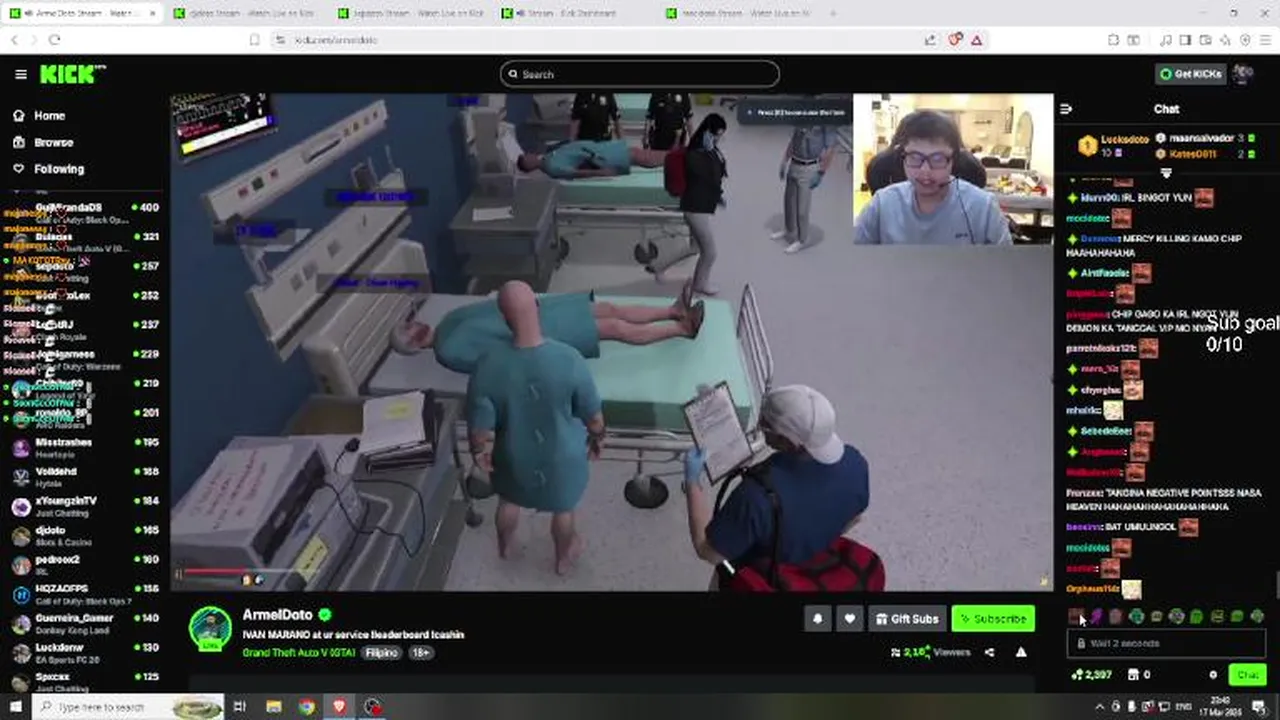Click the Brave shields icon
This screenshot has width=1280, height=720.
[x=955, y=39]
